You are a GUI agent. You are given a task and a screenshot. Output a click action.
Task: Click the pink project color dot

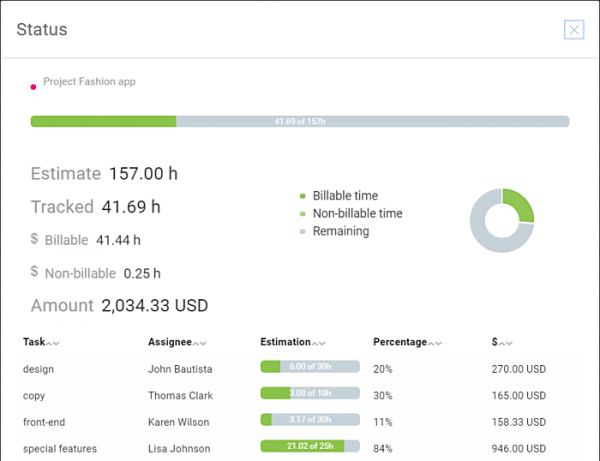coord(33,87)
